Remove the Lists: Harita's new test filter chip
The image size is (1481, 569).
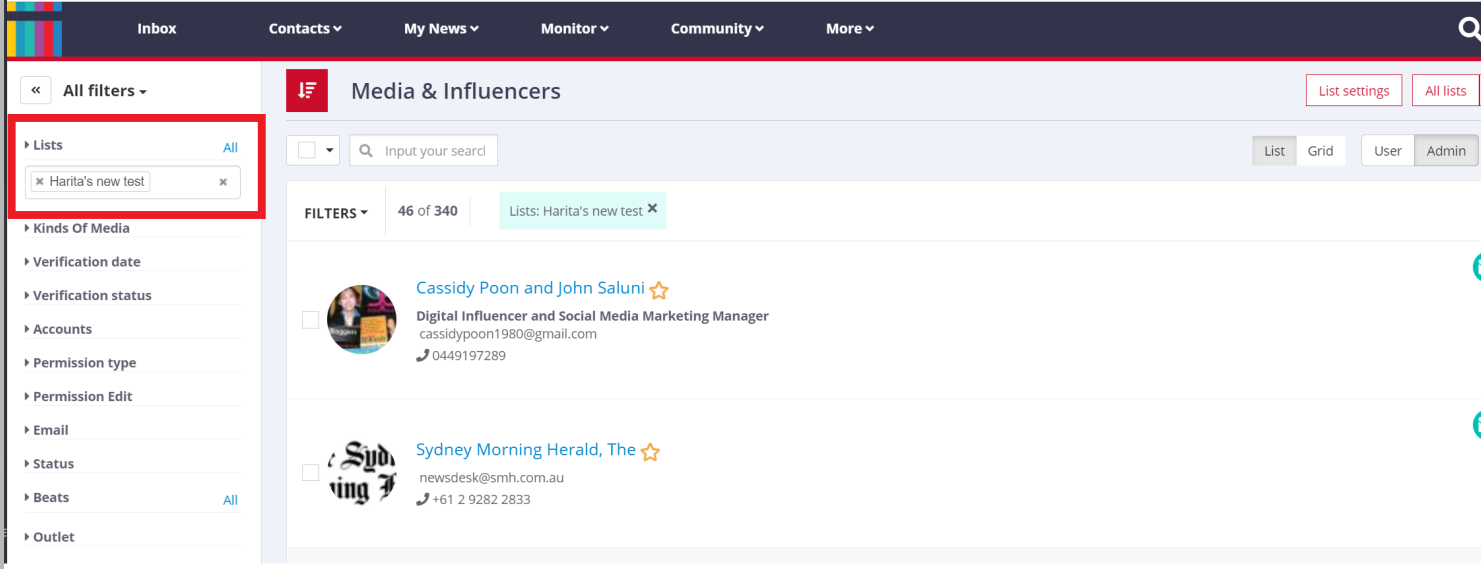pyautogui.click(x=652, y=209)
